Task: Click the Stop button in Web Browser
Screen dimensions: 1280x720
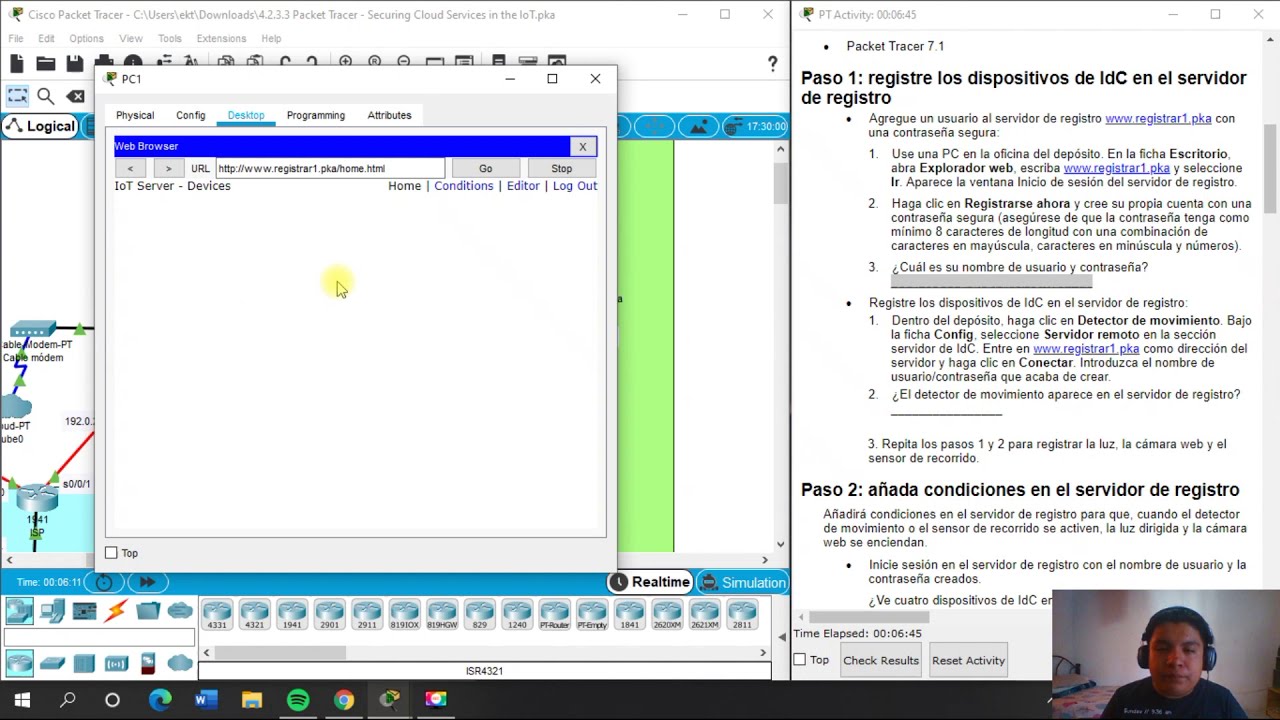Action: 561,168
